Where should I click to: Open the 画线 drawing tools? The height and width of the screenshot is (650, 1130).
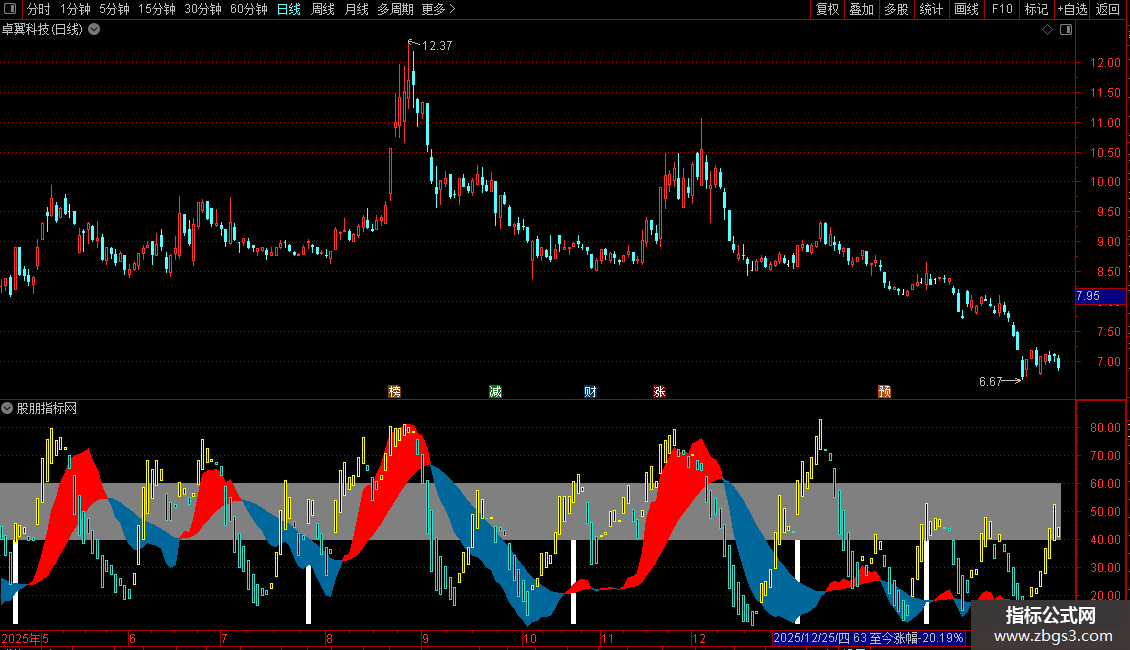point(966,9)
